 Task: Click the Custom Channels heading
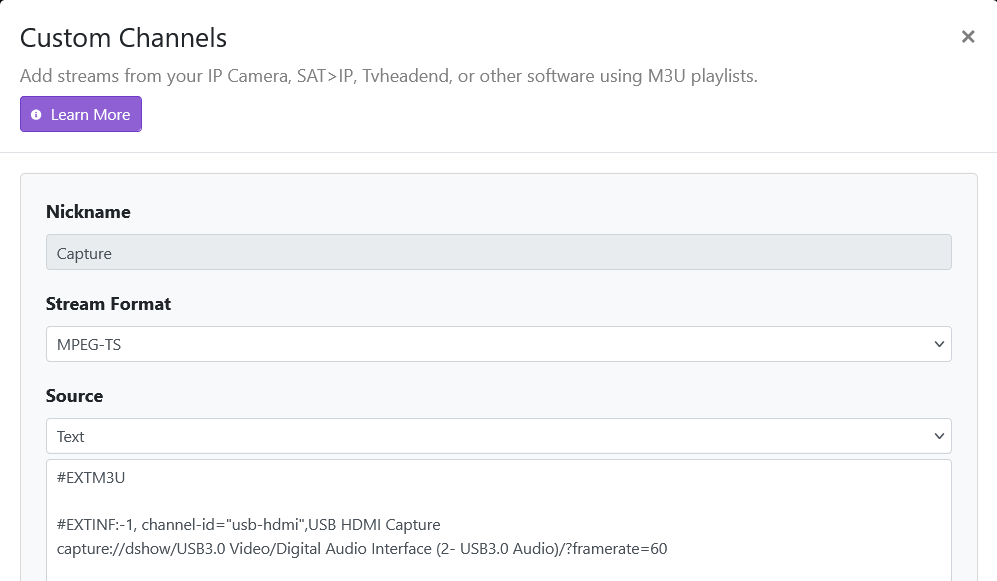click(123, 38)
